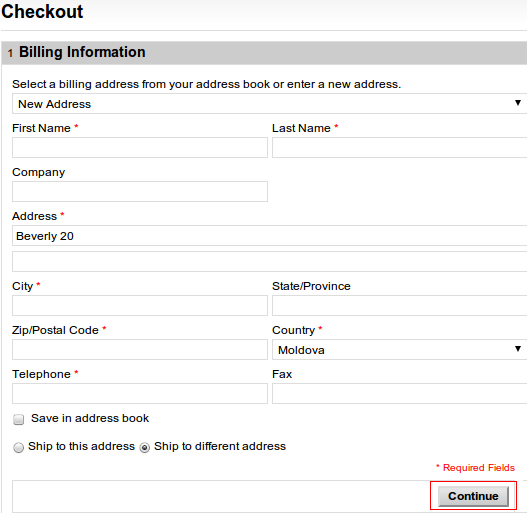Screen dimensions: 527x513
Task: Focus the City input field
Action: [x=140, y=305]
